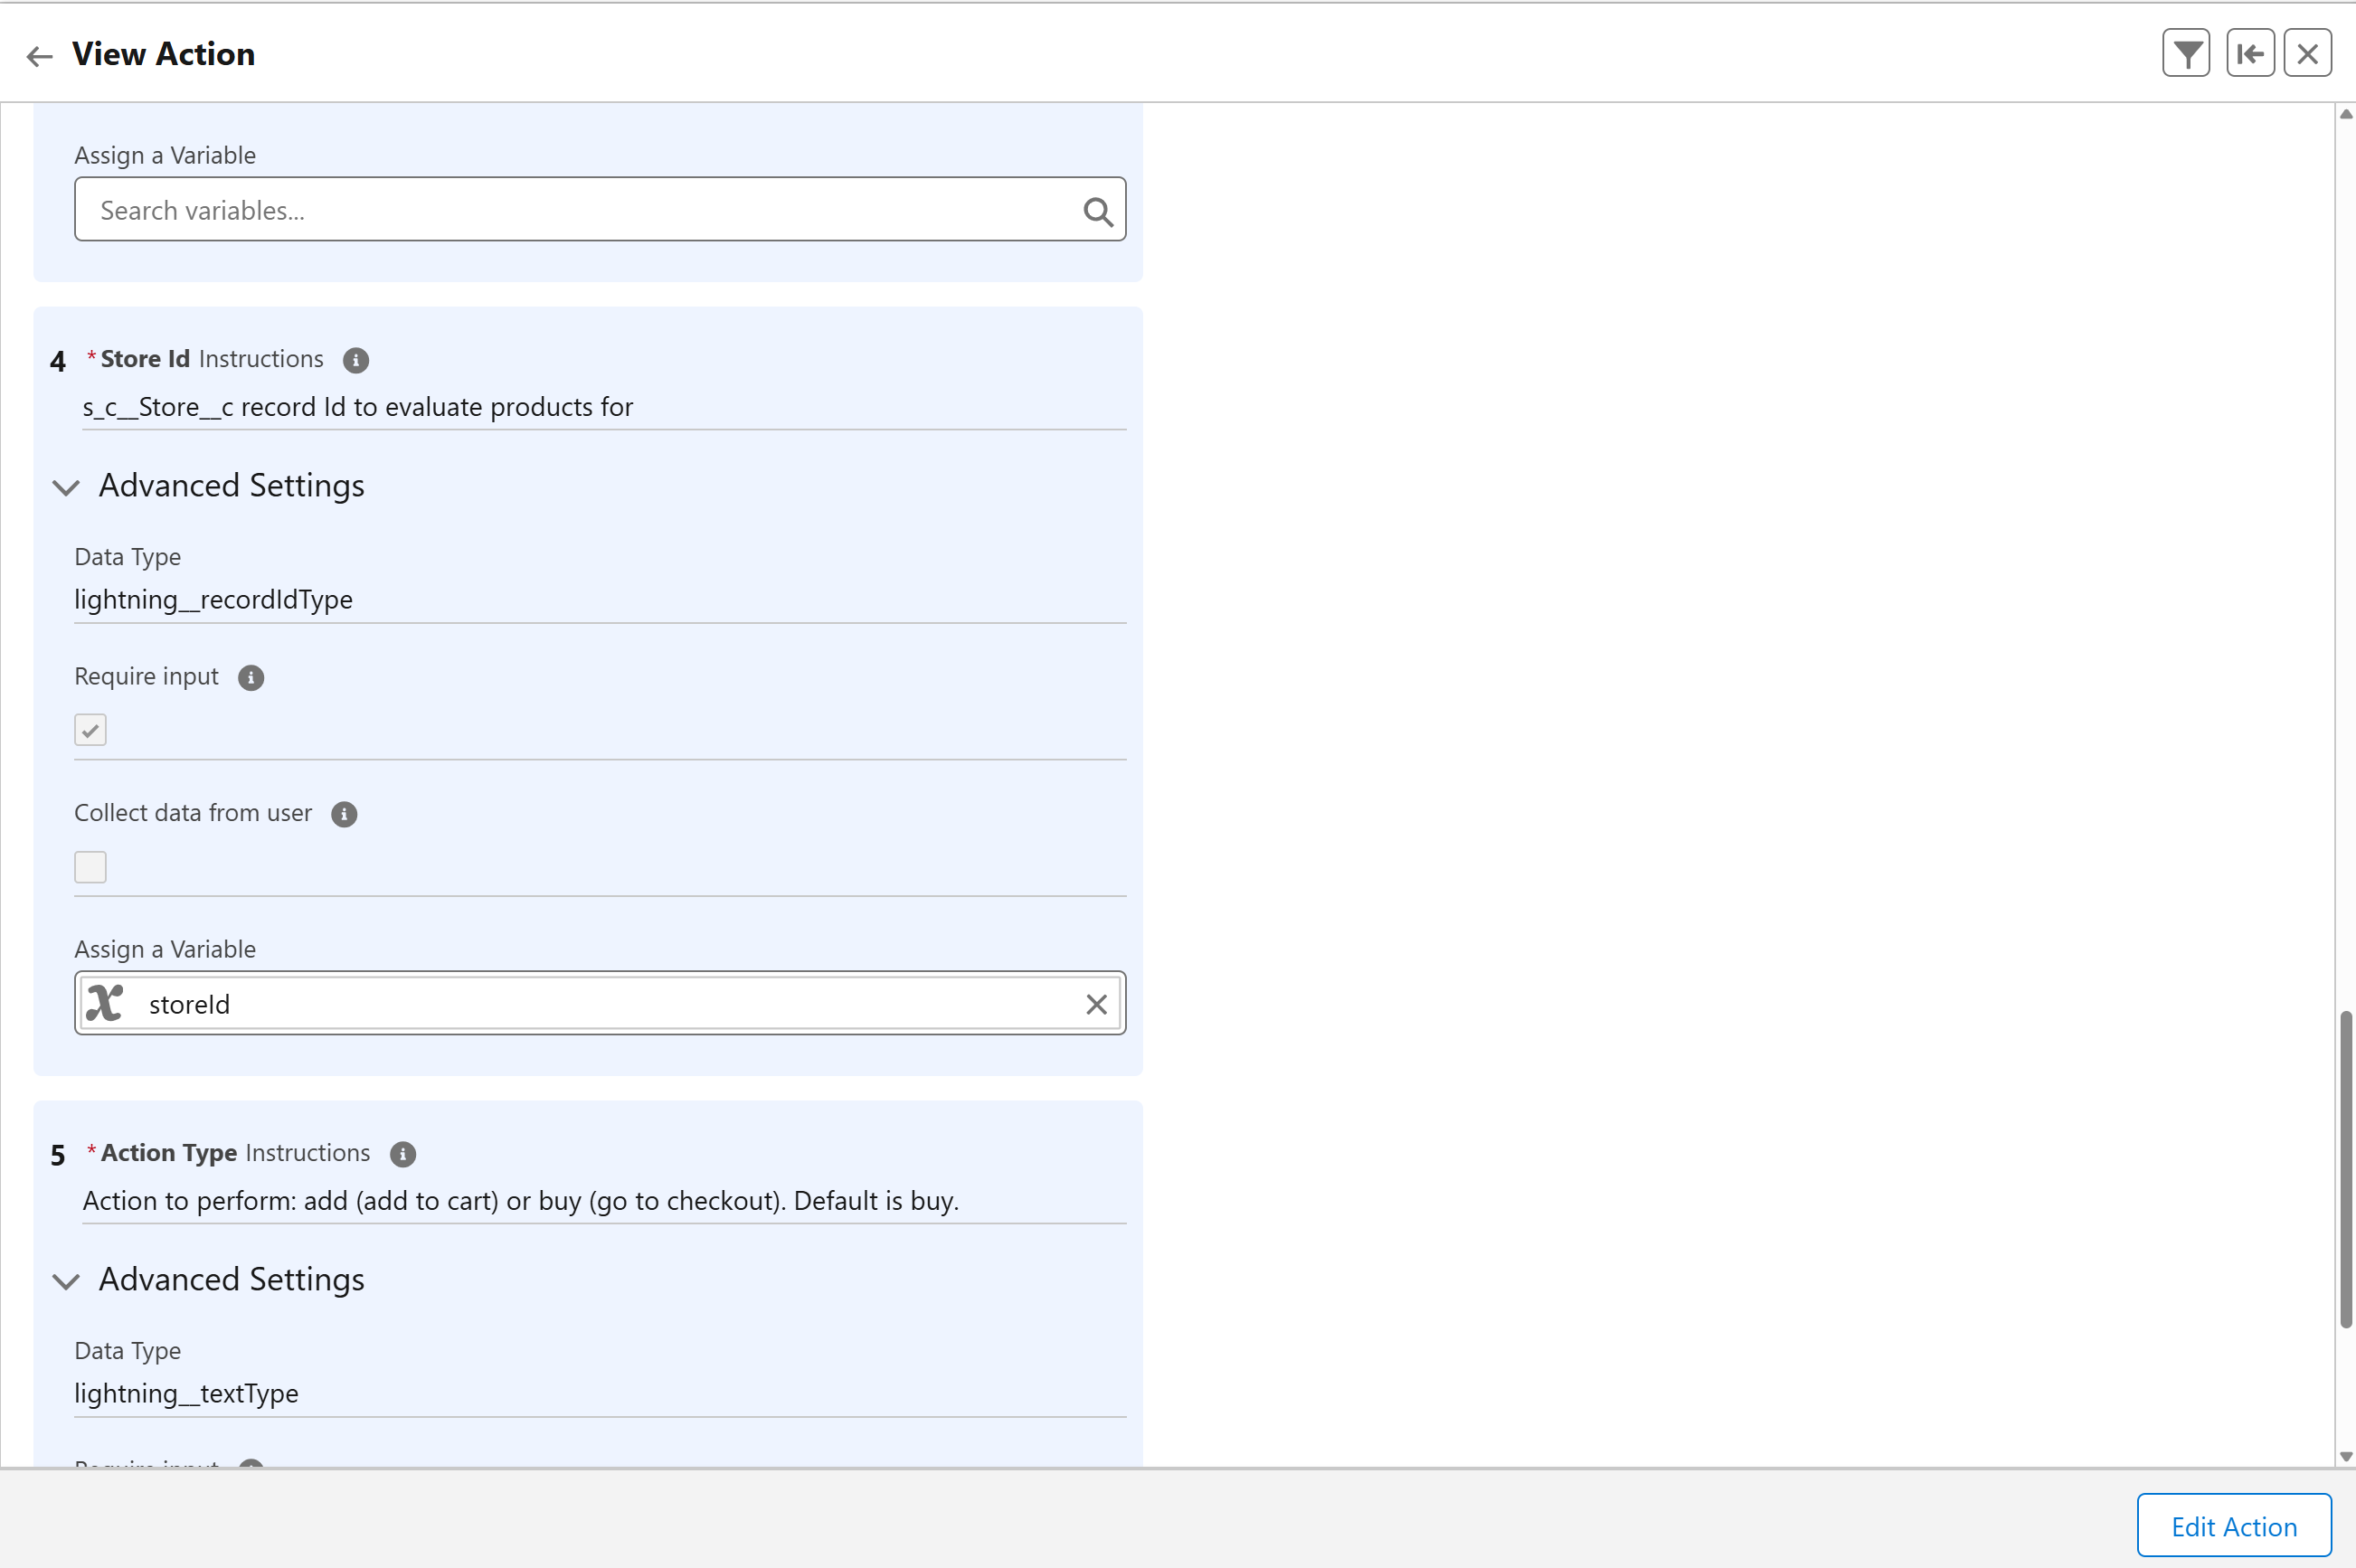
Task: Click the collapse panel arrow icon
Action: click(x=2250, y=54)
